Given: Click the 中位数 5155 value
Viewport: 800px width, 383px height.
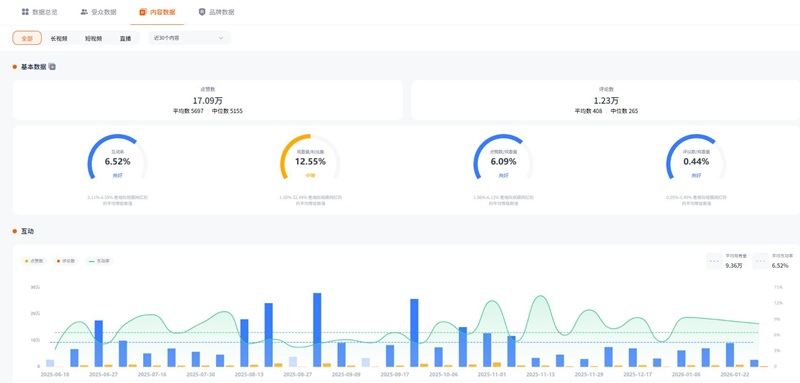Looking at the screenshot, I should [x=227, y=111].
